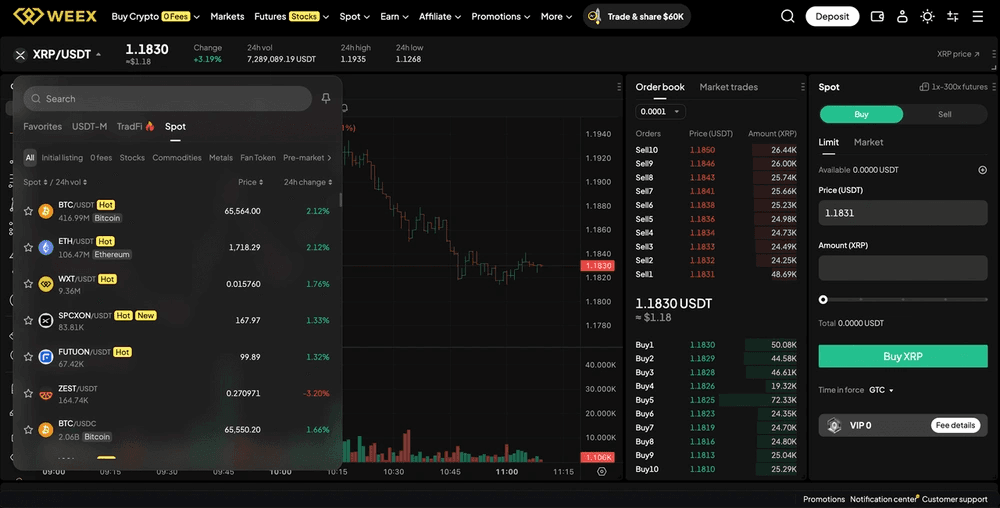Switch to the TradFi tab

[135, 126]
